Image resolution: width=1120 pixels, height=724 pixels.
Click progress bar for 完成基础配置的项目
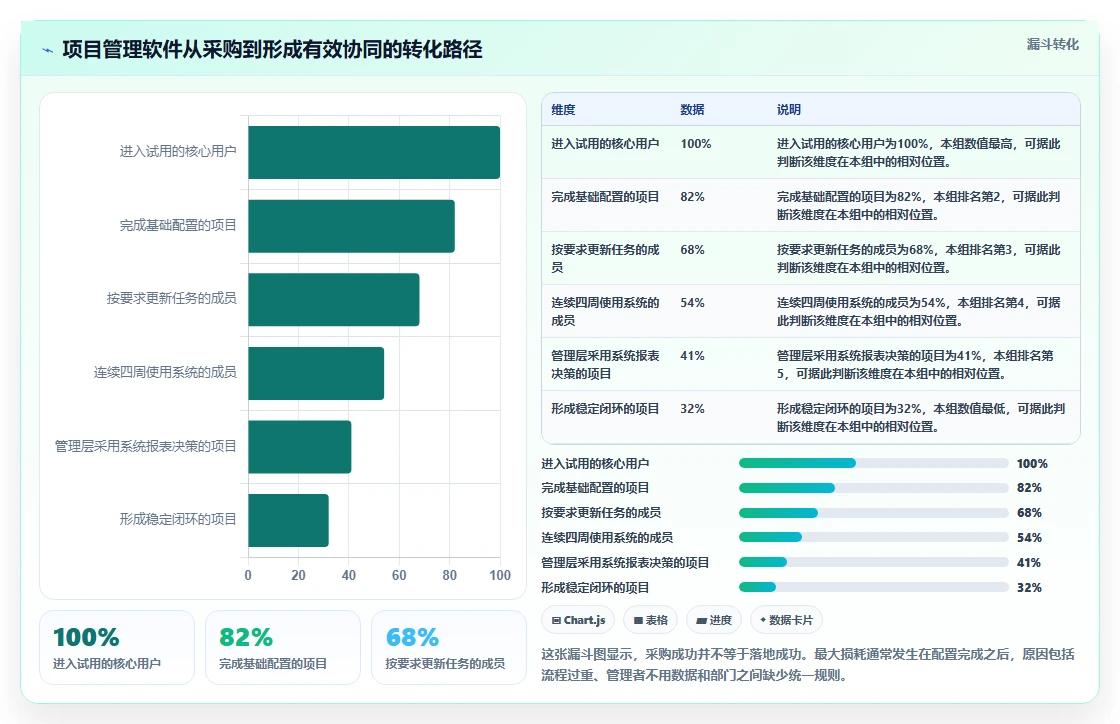pyautogui.click(x=874, y=488)
